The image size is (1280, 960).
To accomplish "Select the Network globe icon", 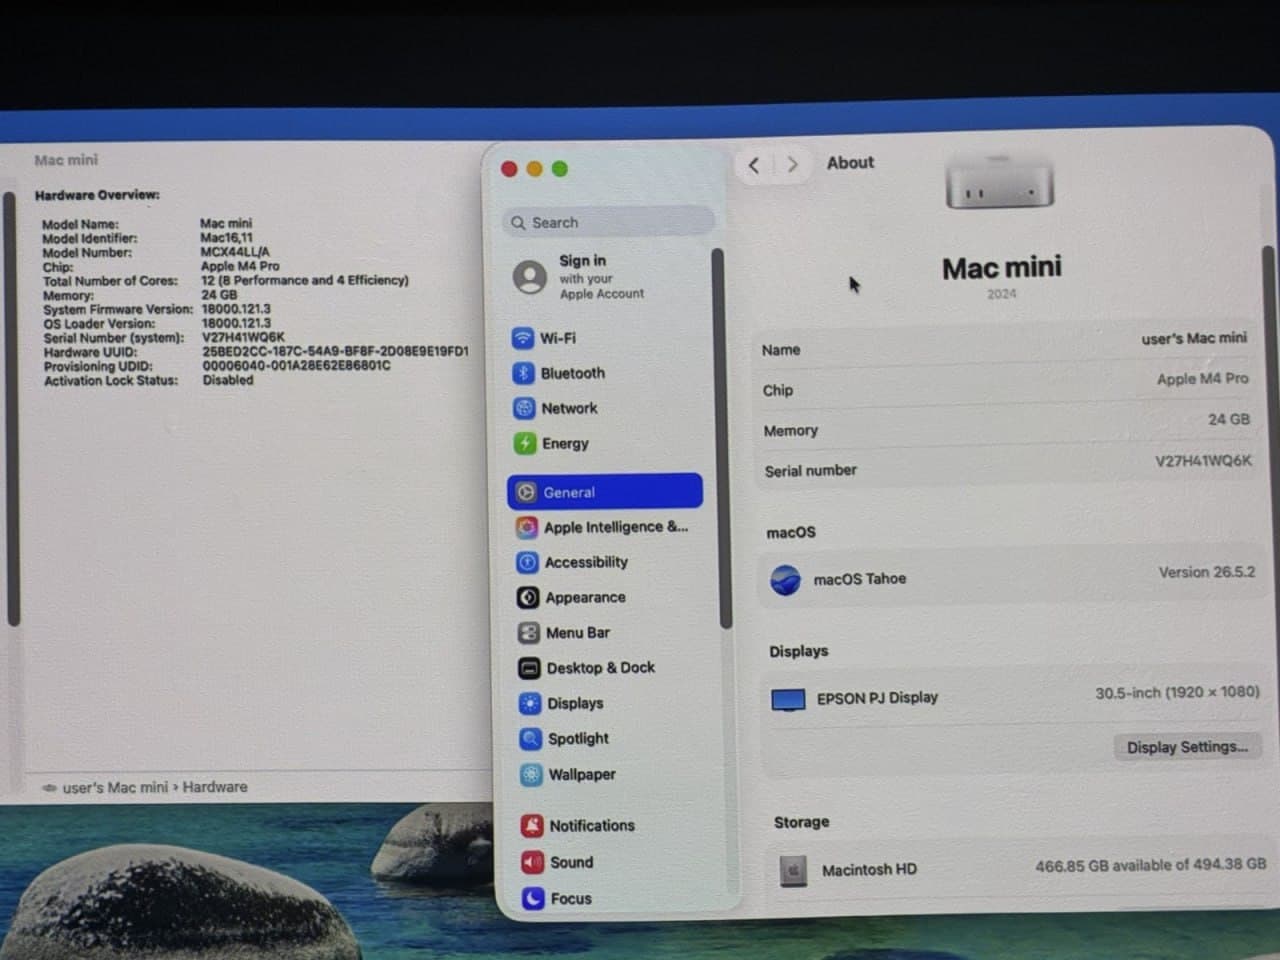I will point(524,408).
